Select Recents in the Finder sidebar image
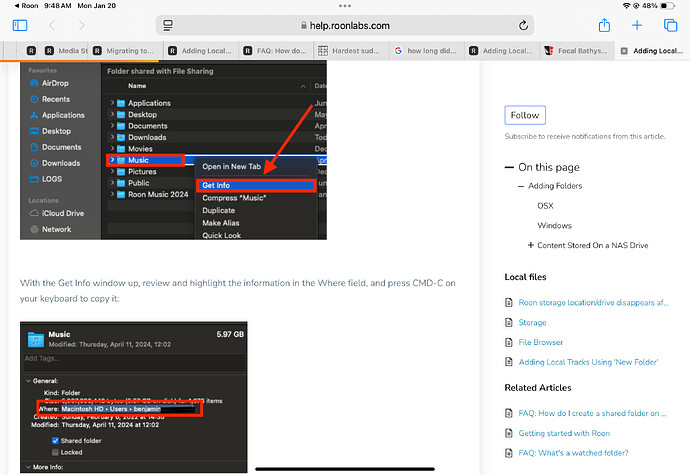Viewport: 690px width, 475px height. (x=56, y=99)
